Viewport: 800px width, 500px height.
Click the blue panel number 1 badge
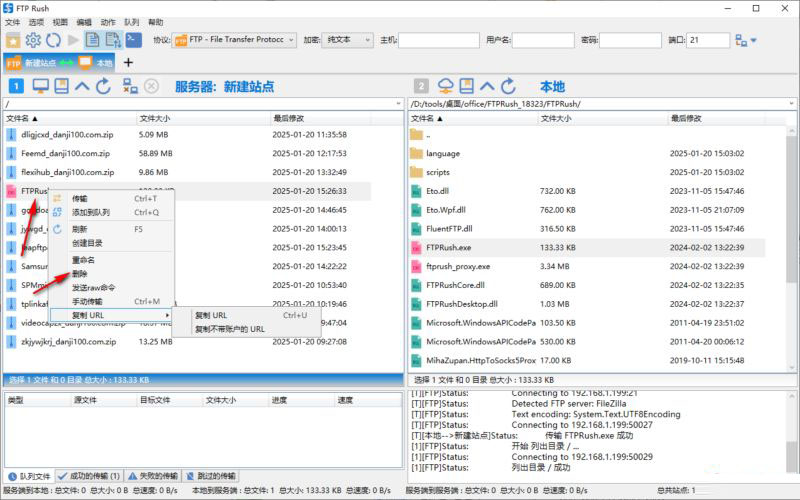[16, 86]
